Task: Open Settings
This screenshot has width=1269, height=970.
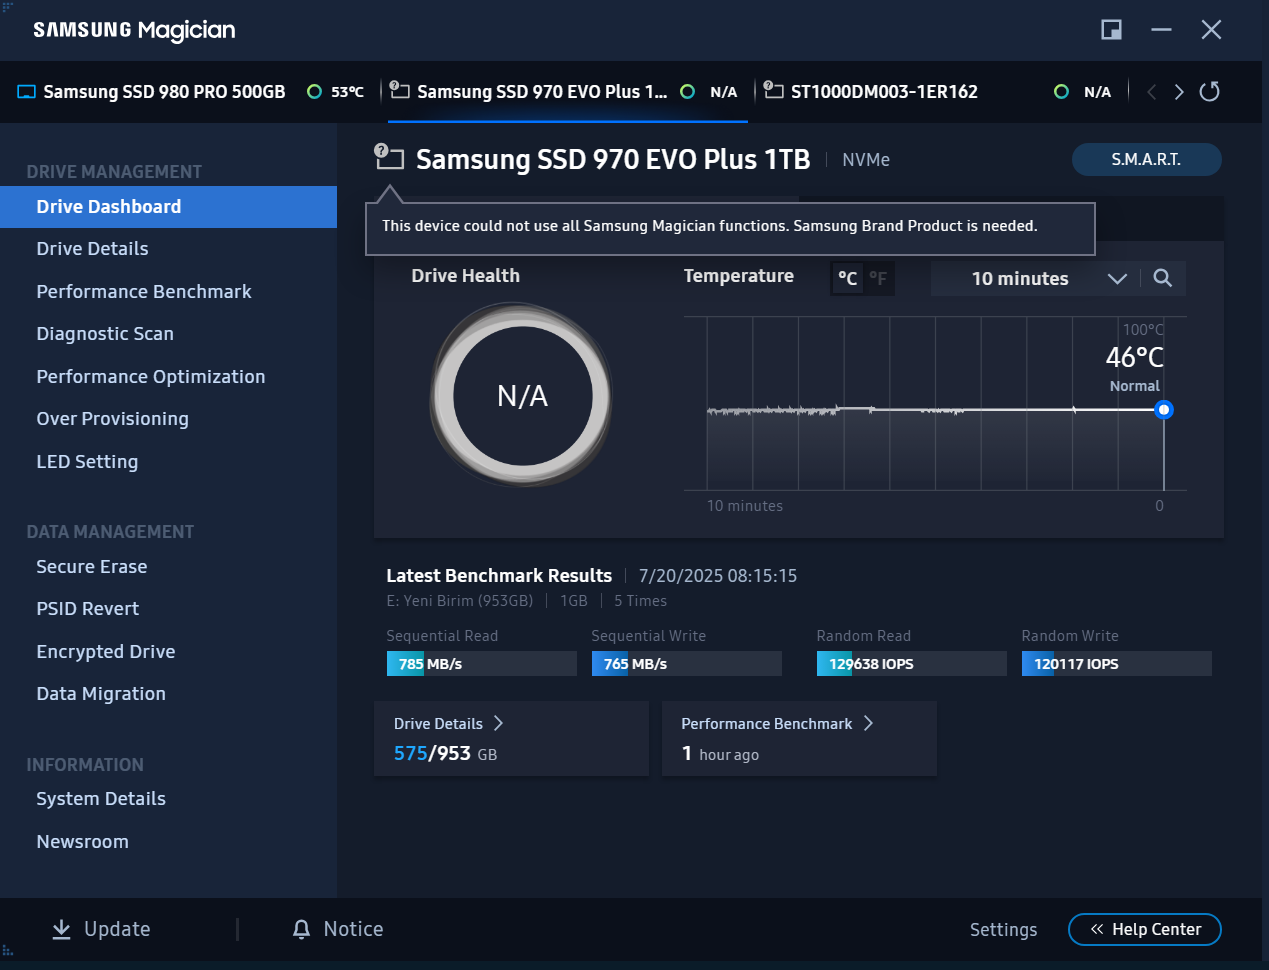Action: pos(1003,930)
